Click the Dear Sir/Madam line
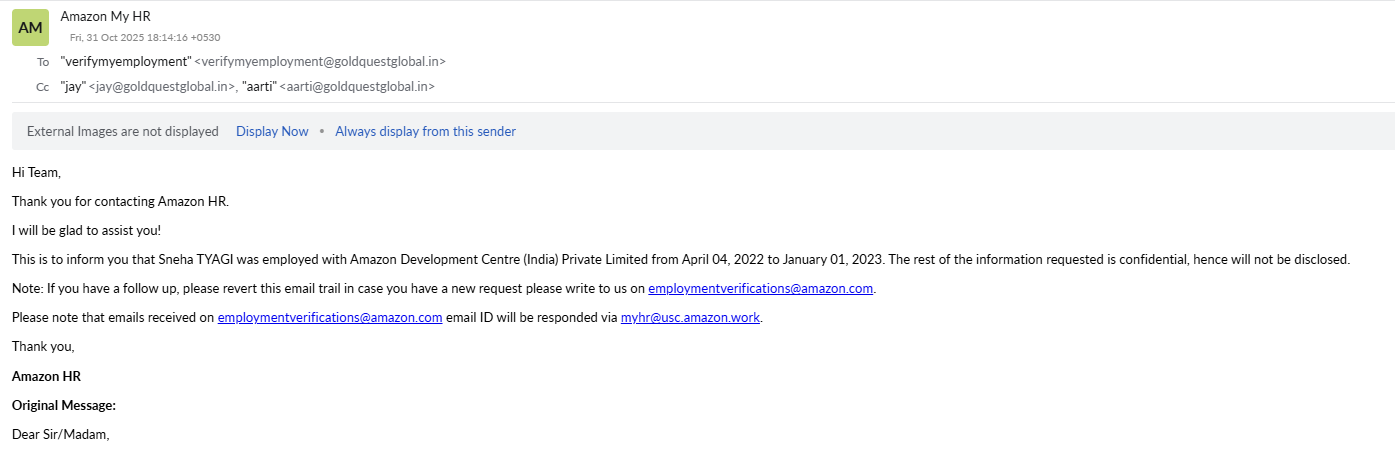1395x452 pixels. [60, 434]
